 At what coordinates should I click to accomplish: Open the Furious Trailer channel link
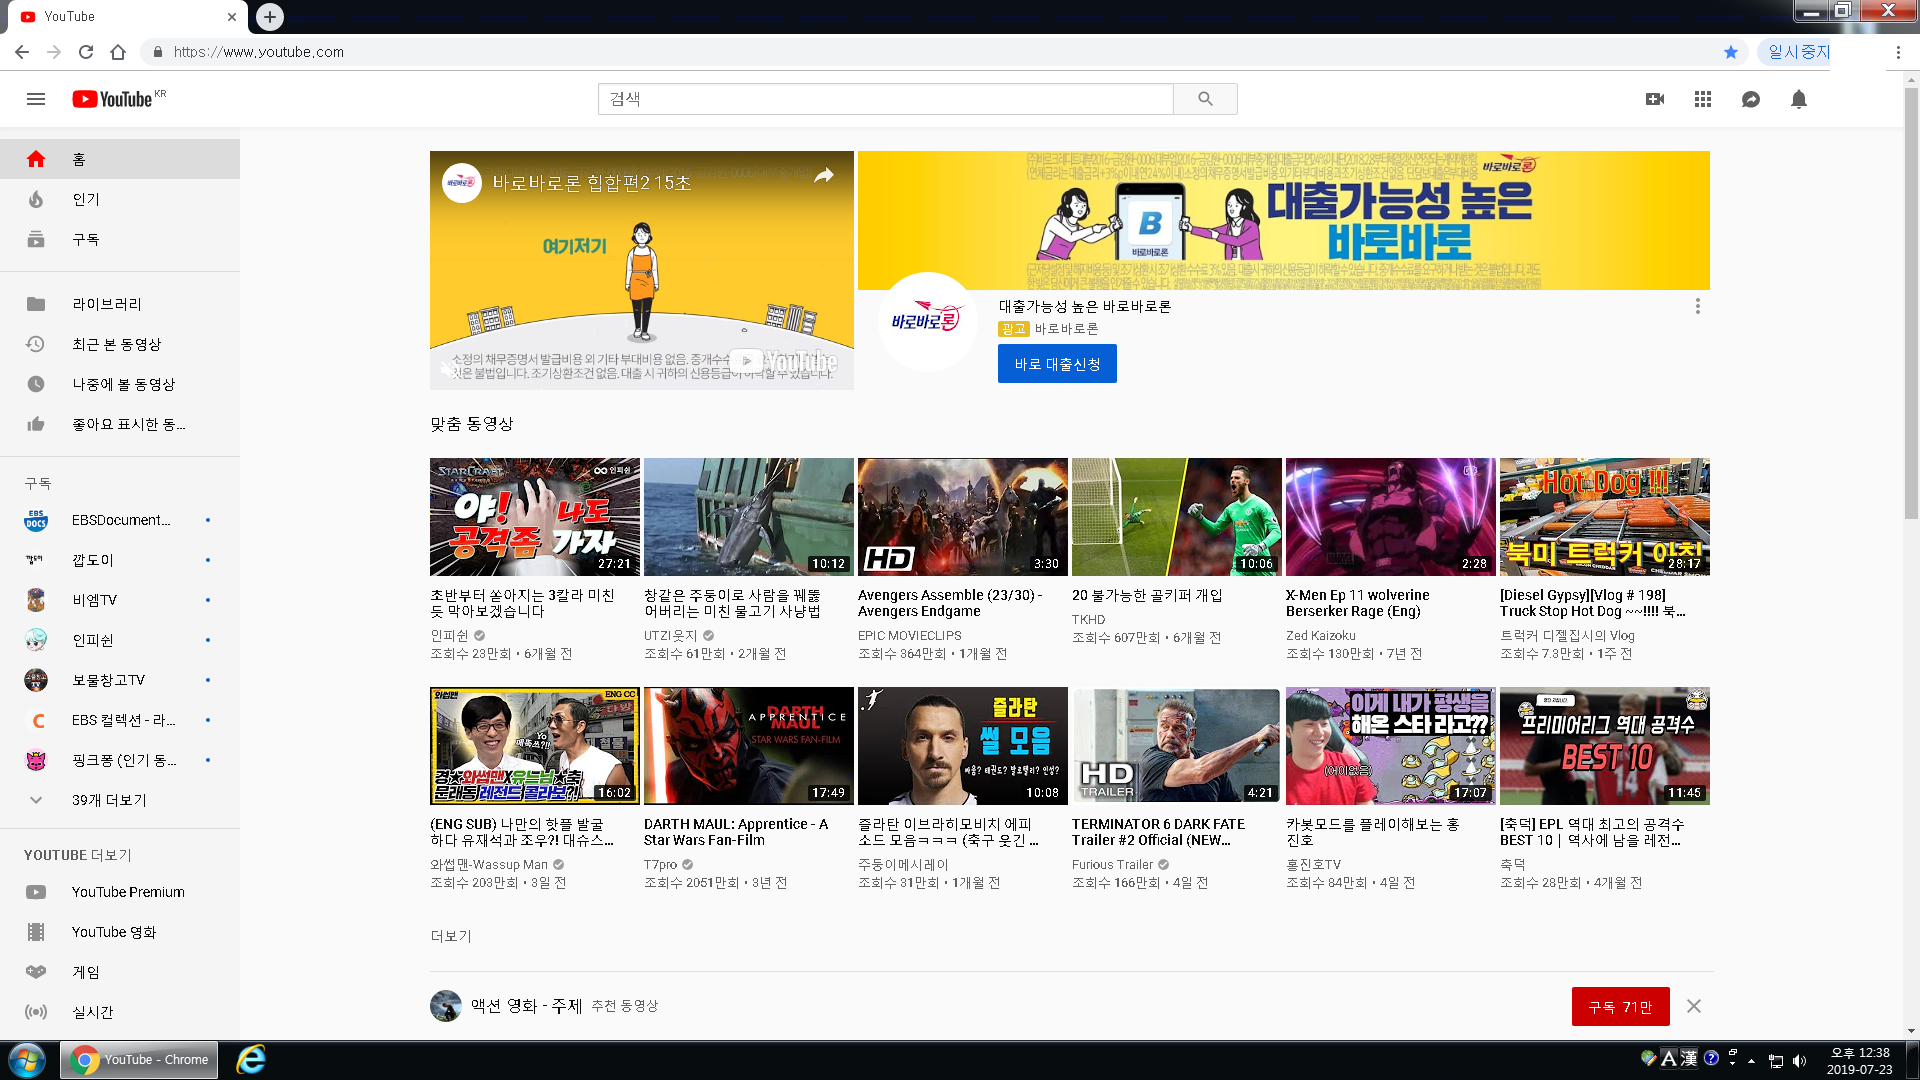[1112, 865]
